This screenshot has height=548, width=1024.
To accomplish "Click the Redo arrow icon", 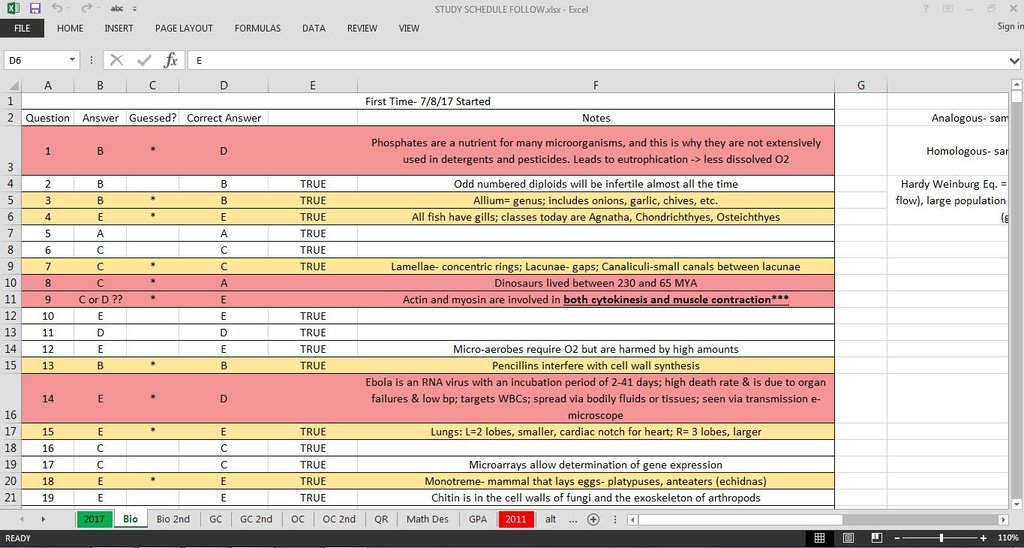I will (x=86, y=8).
